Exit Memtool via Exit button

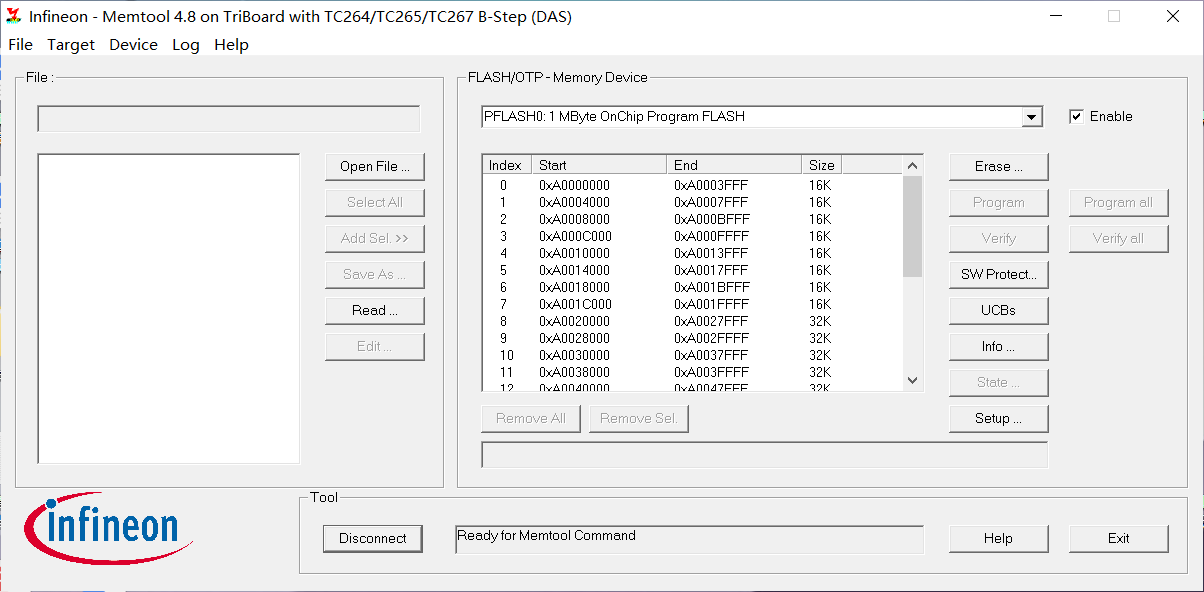(x=1118, y=538)
